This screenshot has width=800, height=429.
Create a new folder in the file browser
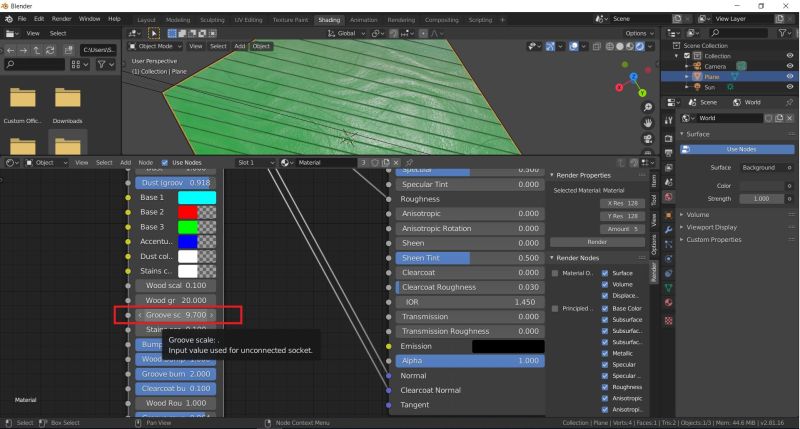tap(68, 50)
